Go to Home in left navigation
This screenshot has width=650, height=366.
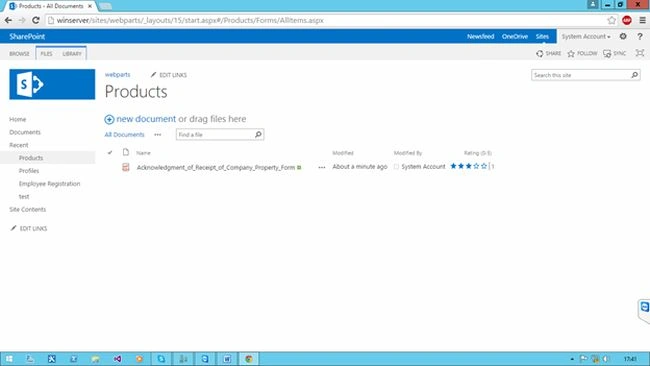pyautogui.click(x=17, y=119)
